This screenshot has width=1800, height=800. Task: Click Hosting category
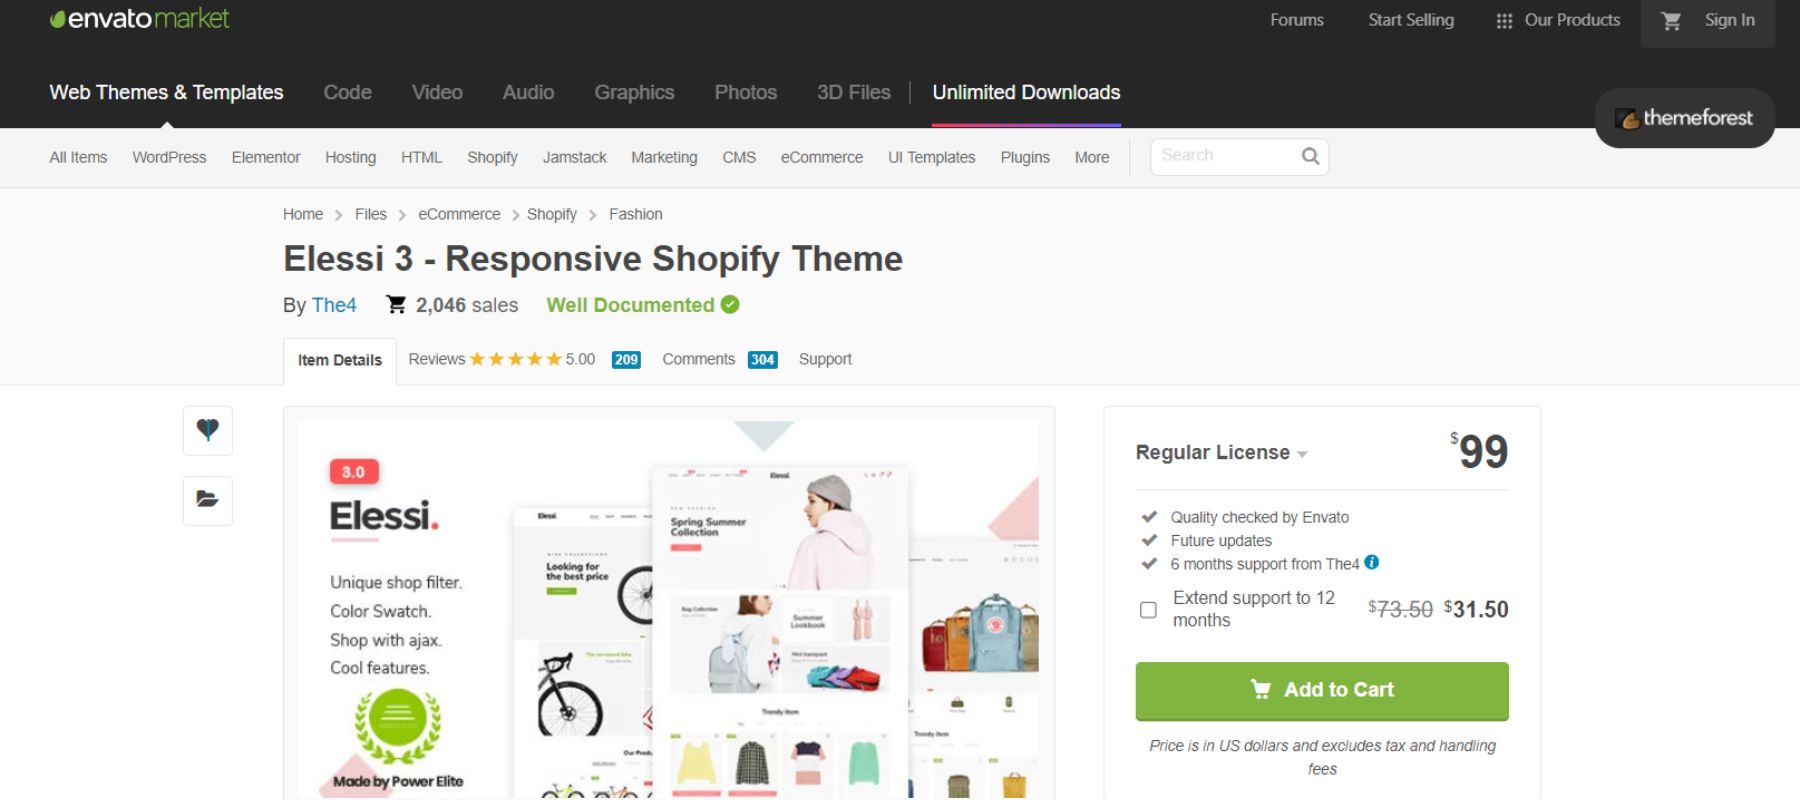click(350, 157)
